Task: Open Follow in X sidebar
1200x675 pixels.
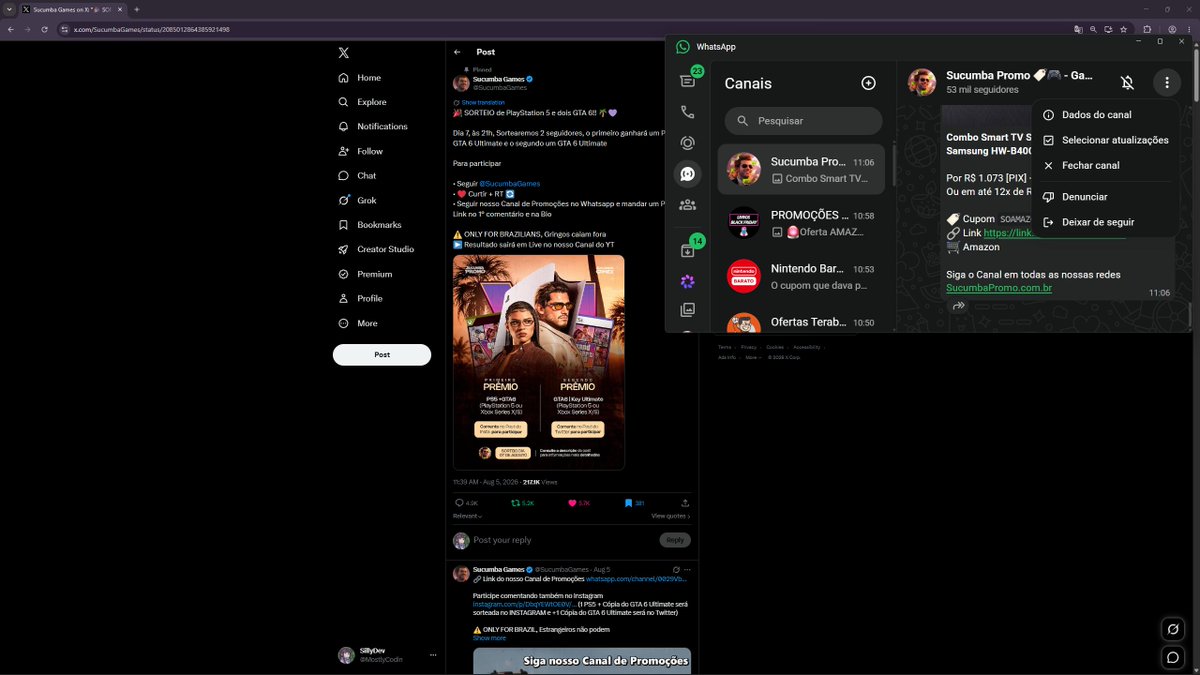Action: pyautogui.click(x=361, y=151)
